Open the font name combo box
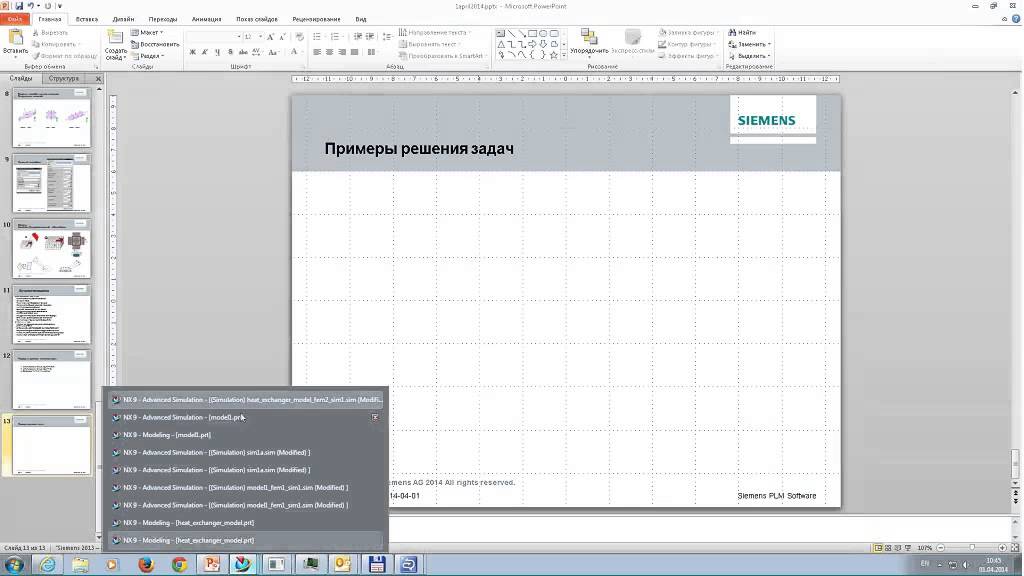Image resolution: width=1024 pixels, height=576 pixels. (x=214, y=37)
